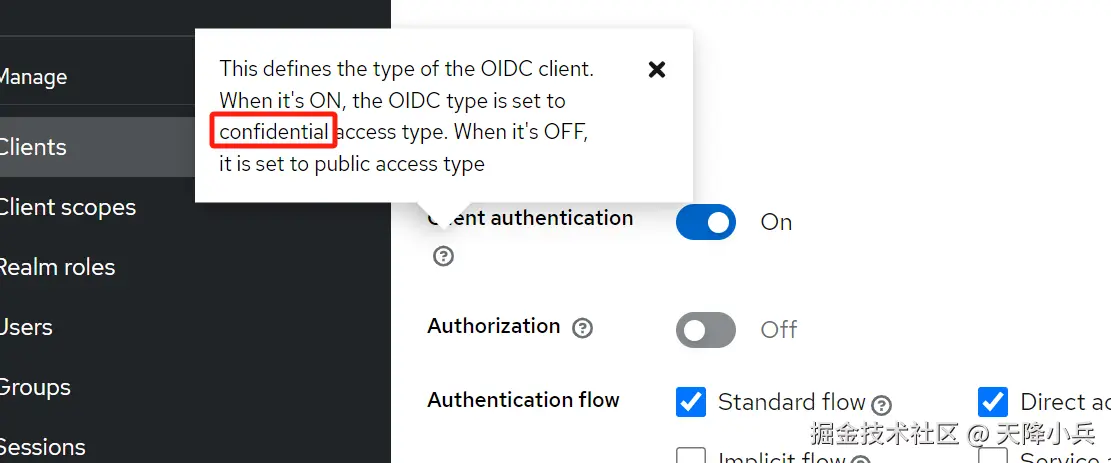Uncheck the Direct access checkbox
1111x463 pixels.
click(x=993, y=402)
